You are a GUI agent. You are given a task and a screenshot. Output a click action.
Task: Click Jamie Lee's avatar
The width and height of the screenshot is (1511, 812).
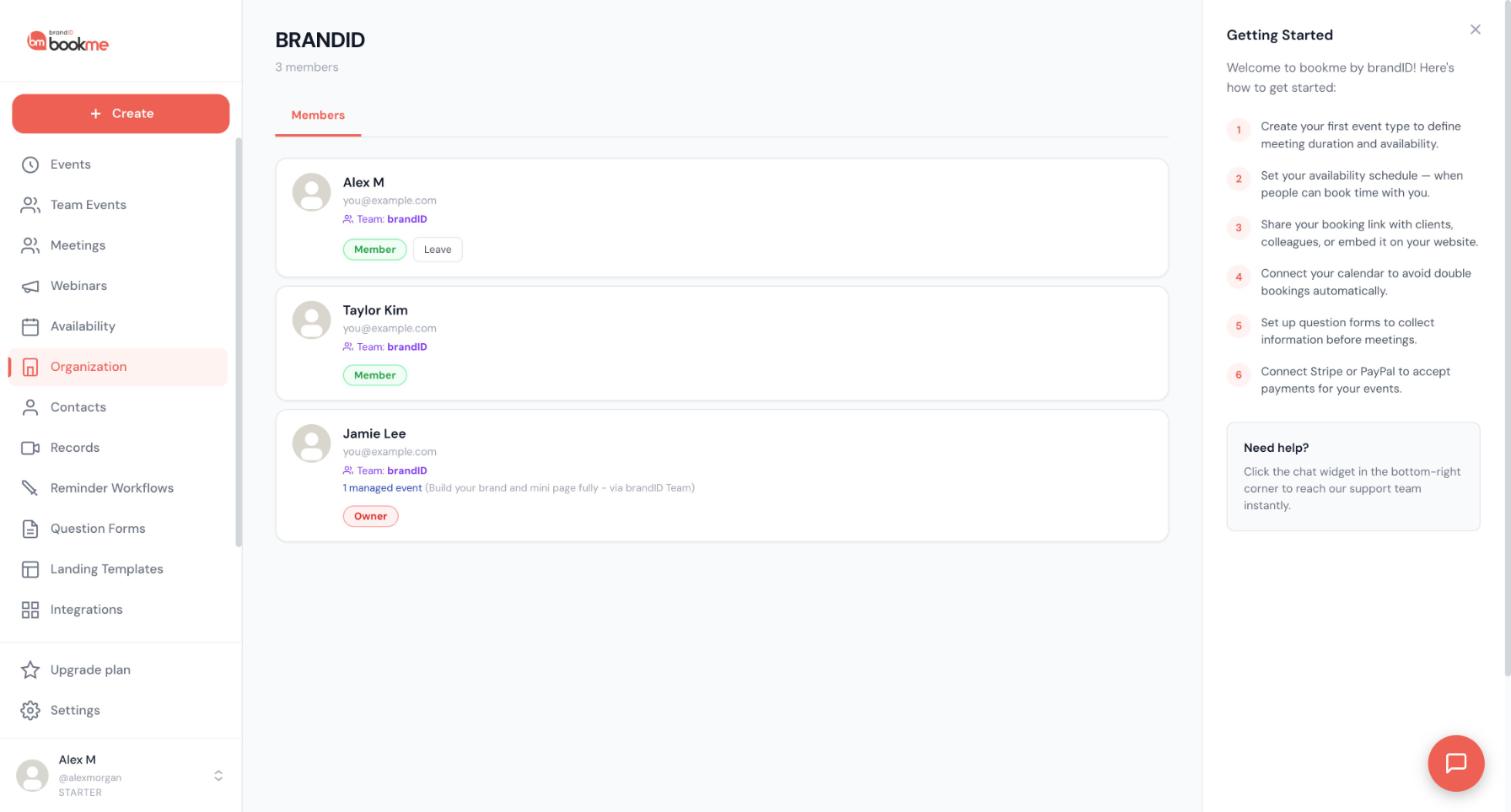click(x=311, y=443)
